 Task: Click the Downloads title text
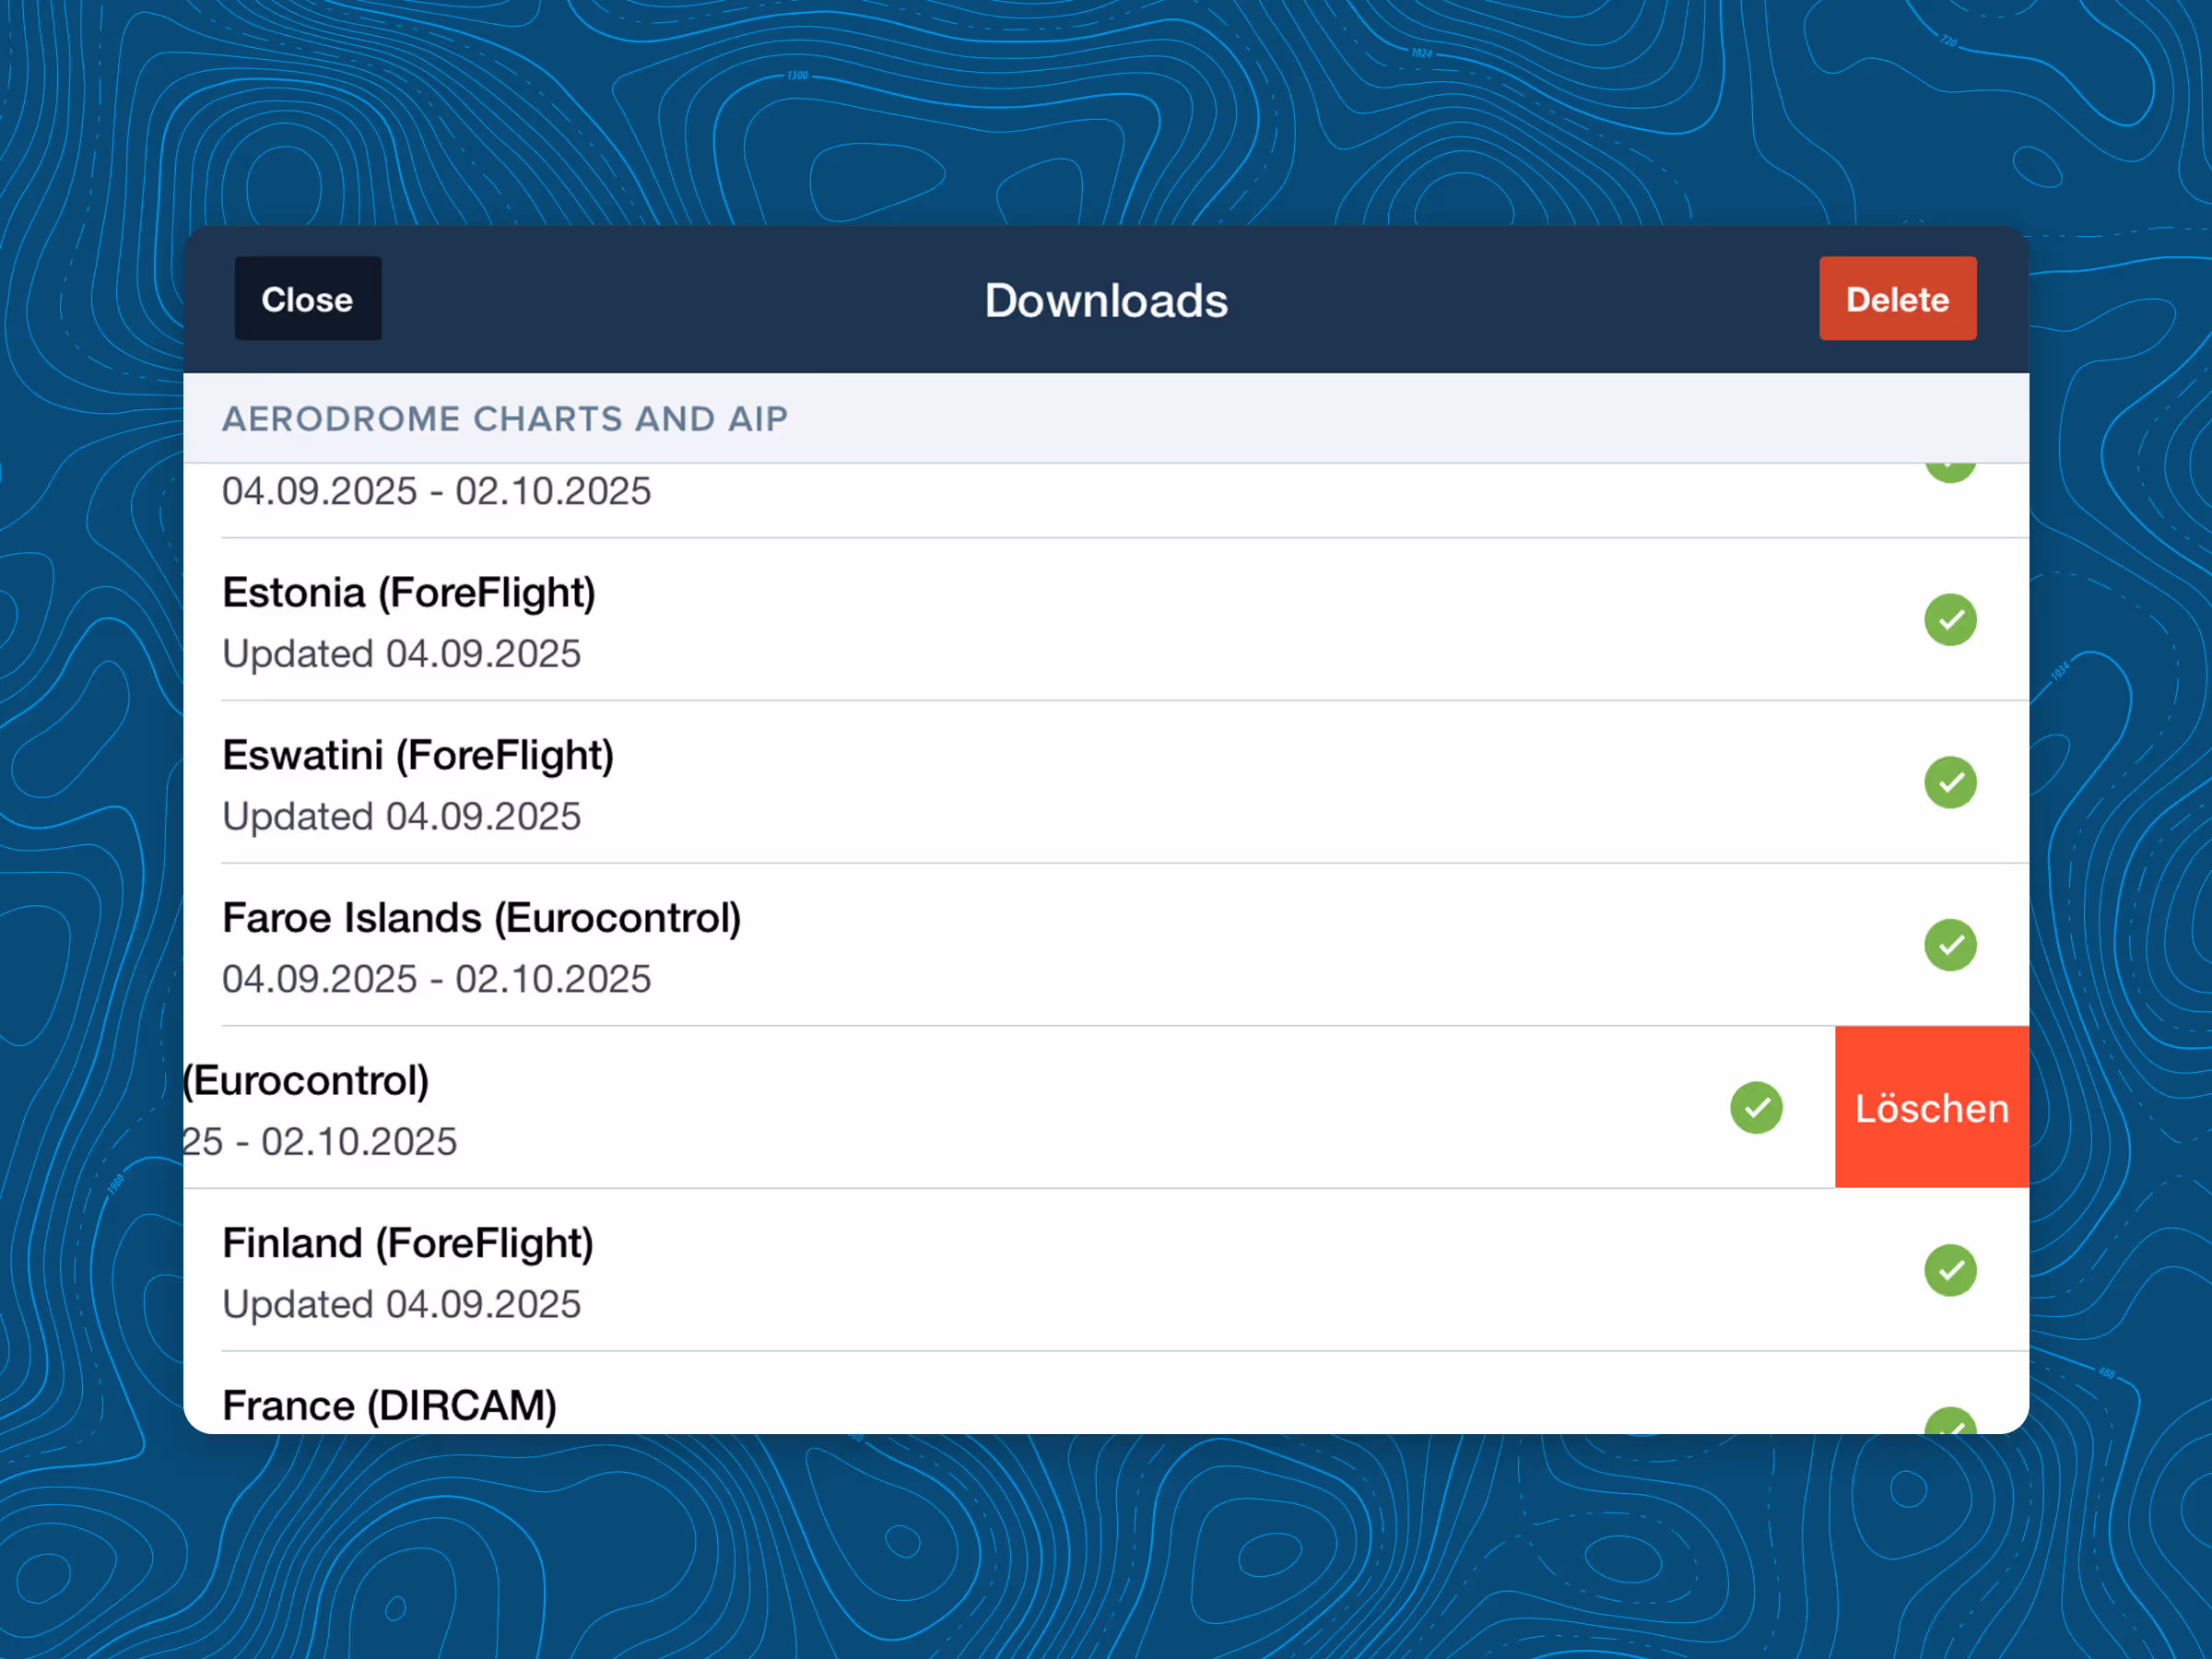pyautogui.click(x=1106, y=301)
